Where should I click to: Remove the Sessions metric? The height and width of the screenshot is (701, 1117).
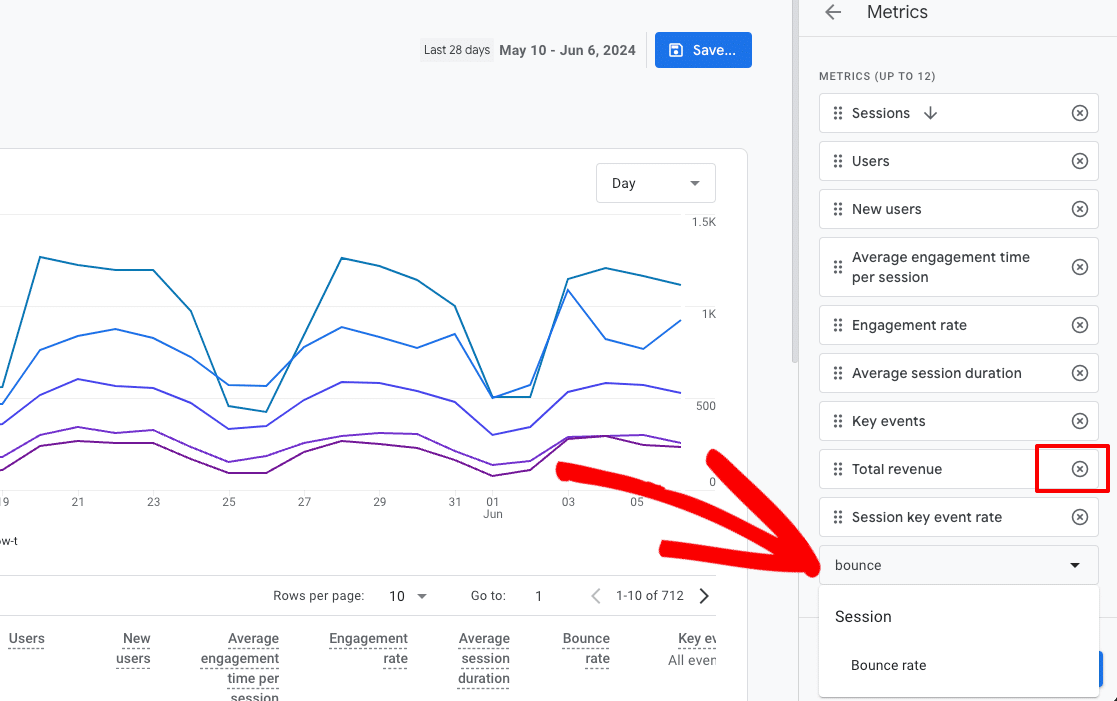pyautogui.click(x=1079, y=113)
